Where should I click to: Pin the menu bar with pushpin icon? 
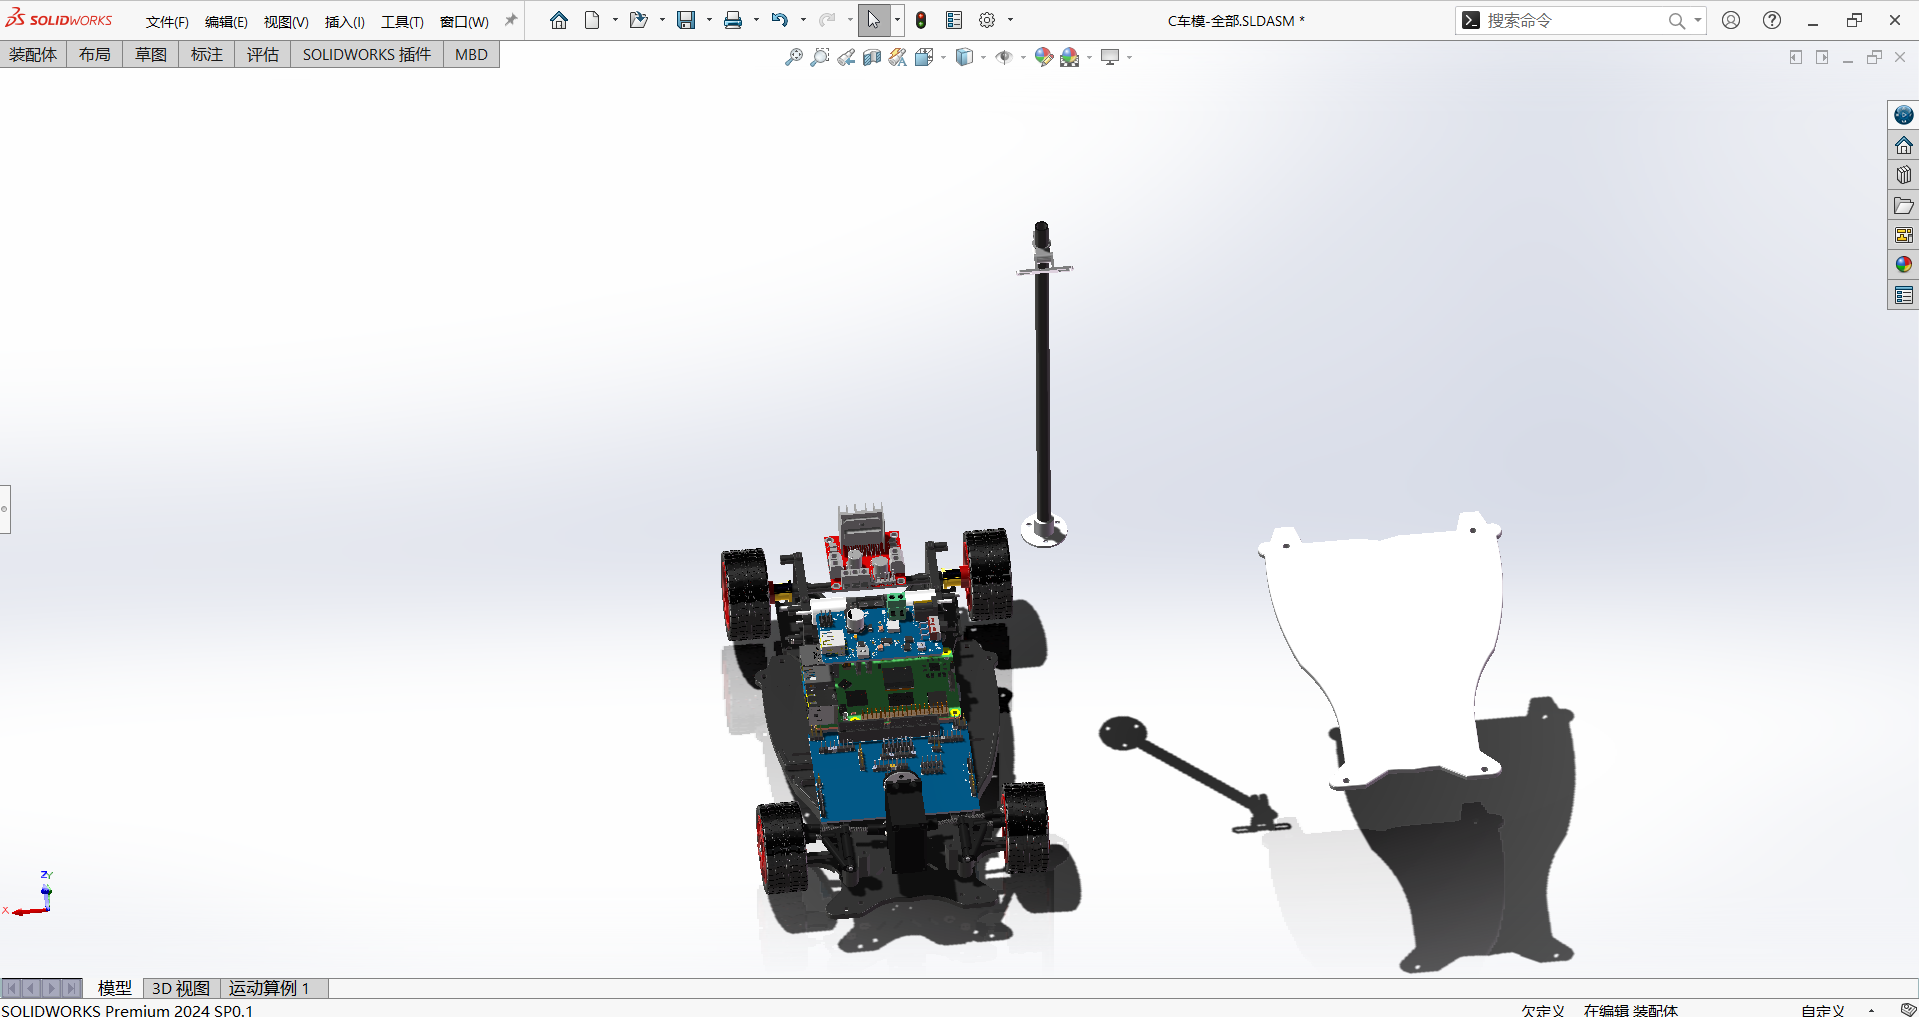[x=511, y=20]
